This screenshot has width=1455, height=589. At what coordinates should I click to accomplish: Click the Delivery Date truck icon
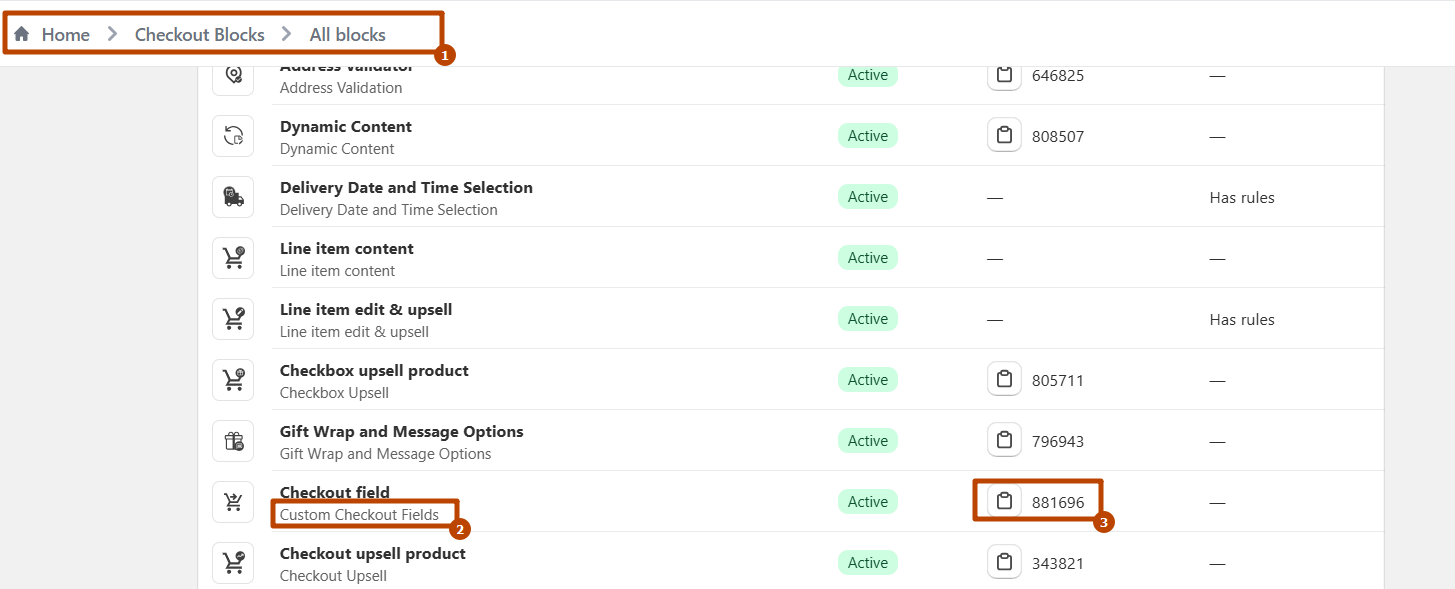[x=233, y=197]
